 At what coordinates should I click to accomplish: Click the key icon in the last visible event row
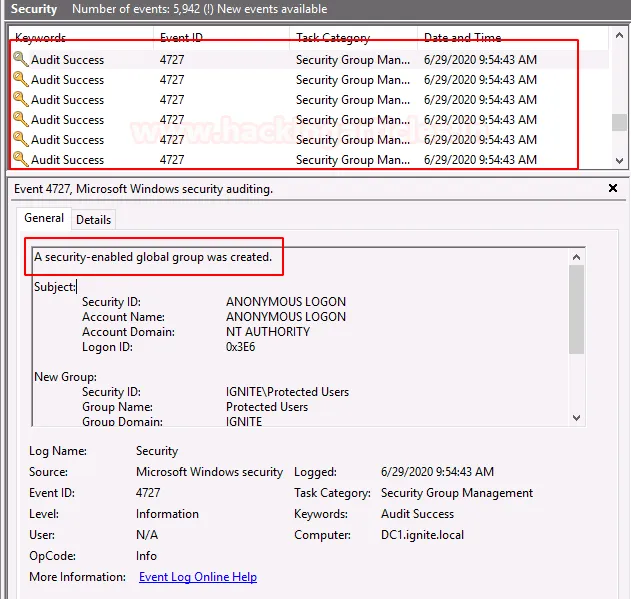point(20,160)
